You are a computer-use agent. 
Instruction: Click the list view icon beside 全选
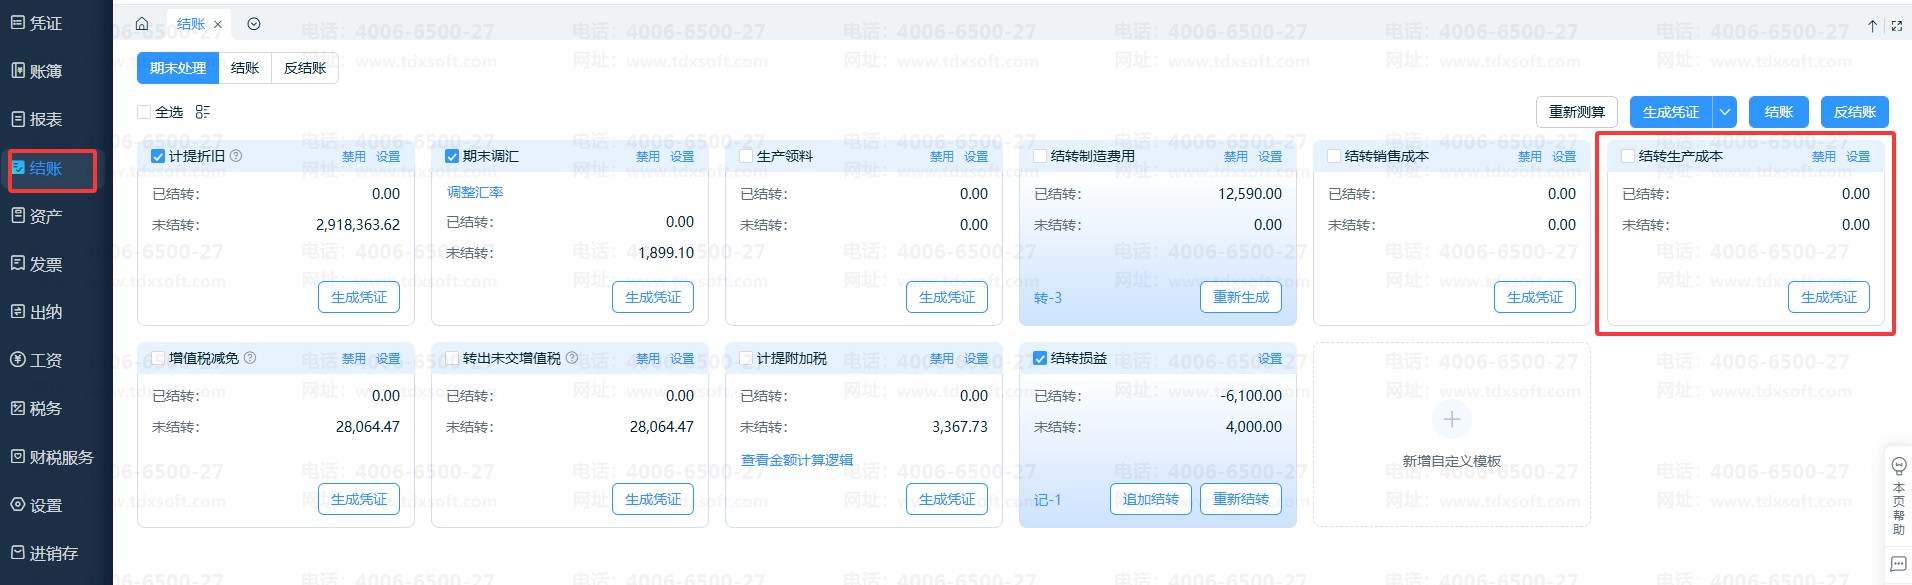point(203,112)
